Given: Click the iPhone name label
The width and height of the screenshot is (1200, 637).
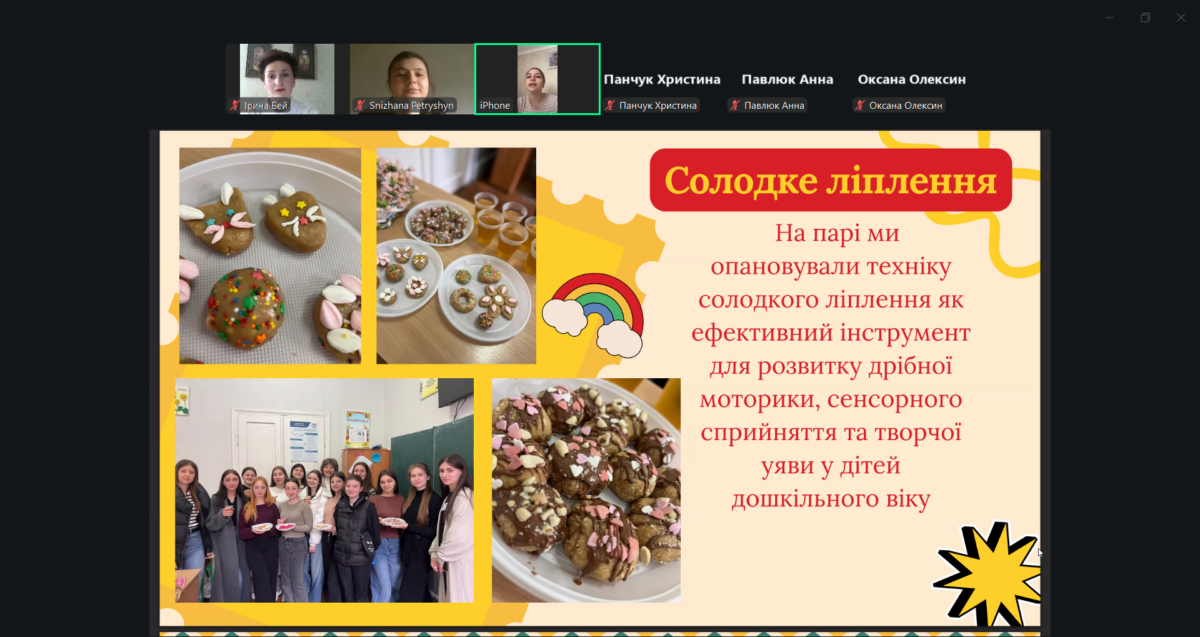Looking at the screenshot, I should coord(495,105).
